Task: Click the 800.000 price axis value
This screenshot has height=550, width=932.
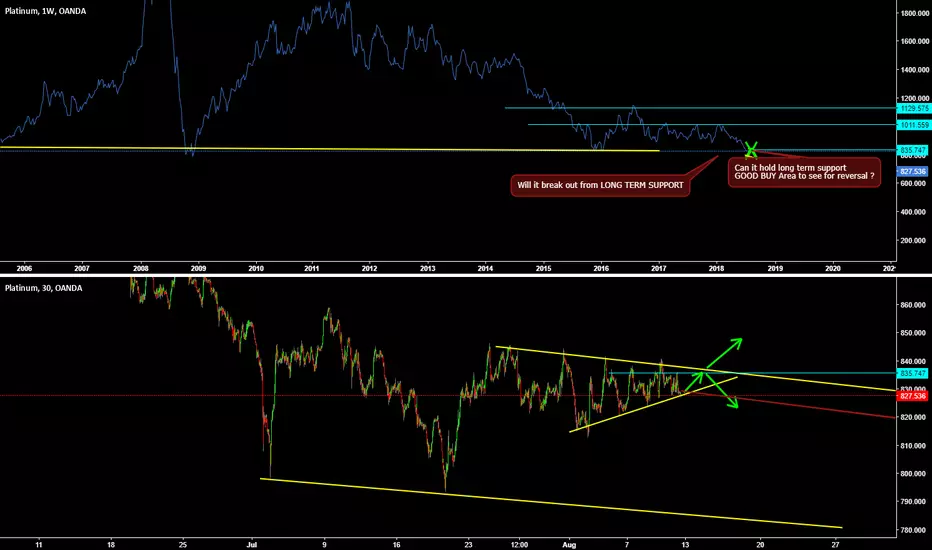Action: [914, 474]
